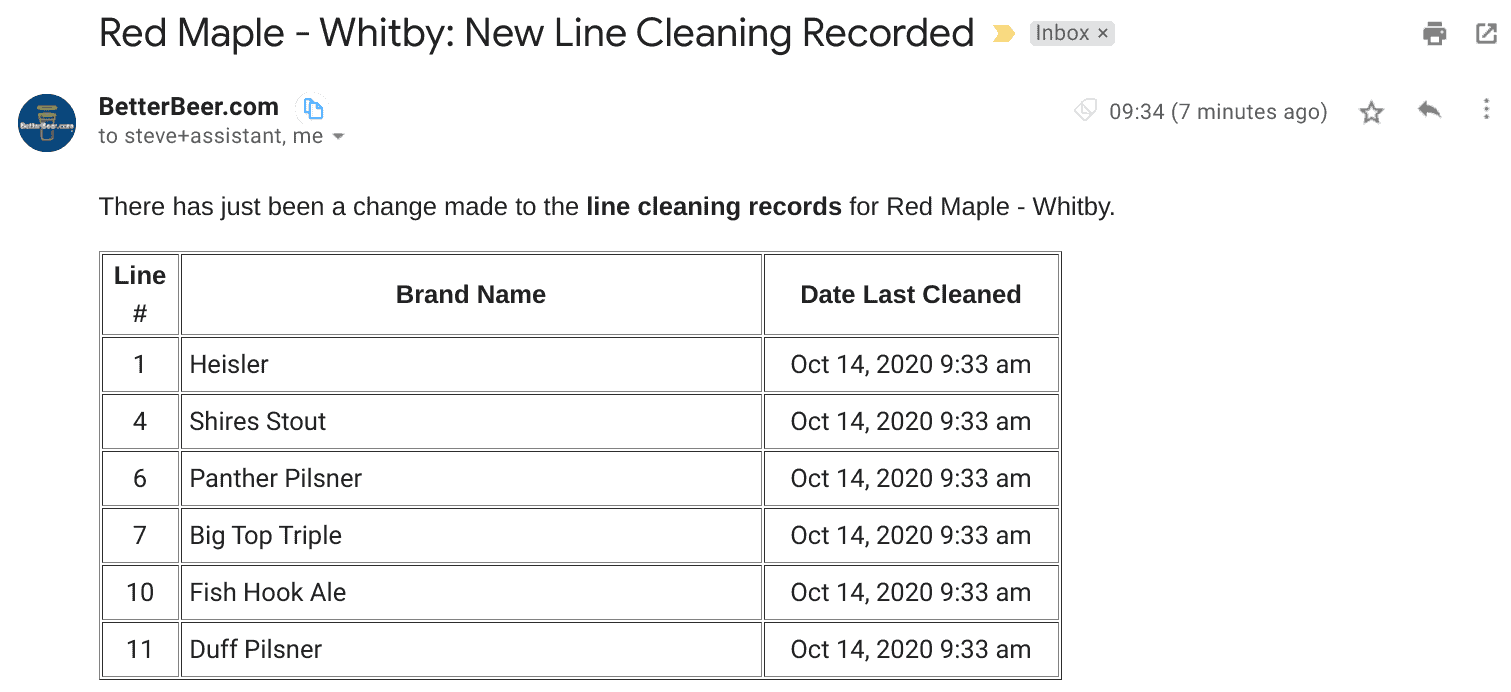The height and width of the screenshot is (692, 1511).
Task: Click the Inbox label chip
Action: [1072, 34]
